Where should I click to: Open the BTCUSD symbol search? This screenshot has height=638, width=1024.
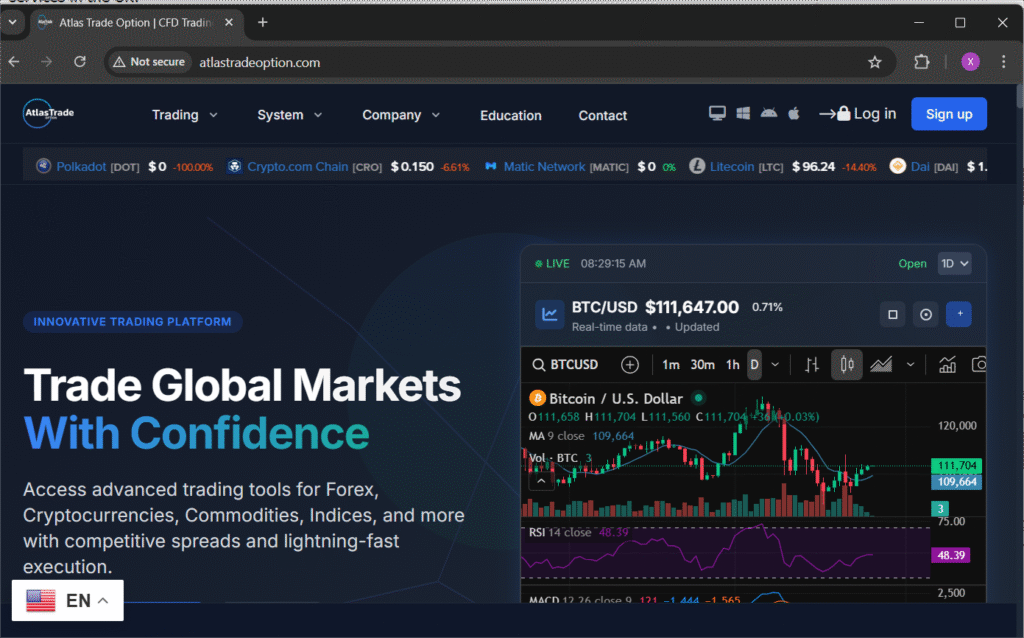tap(565, 365)
